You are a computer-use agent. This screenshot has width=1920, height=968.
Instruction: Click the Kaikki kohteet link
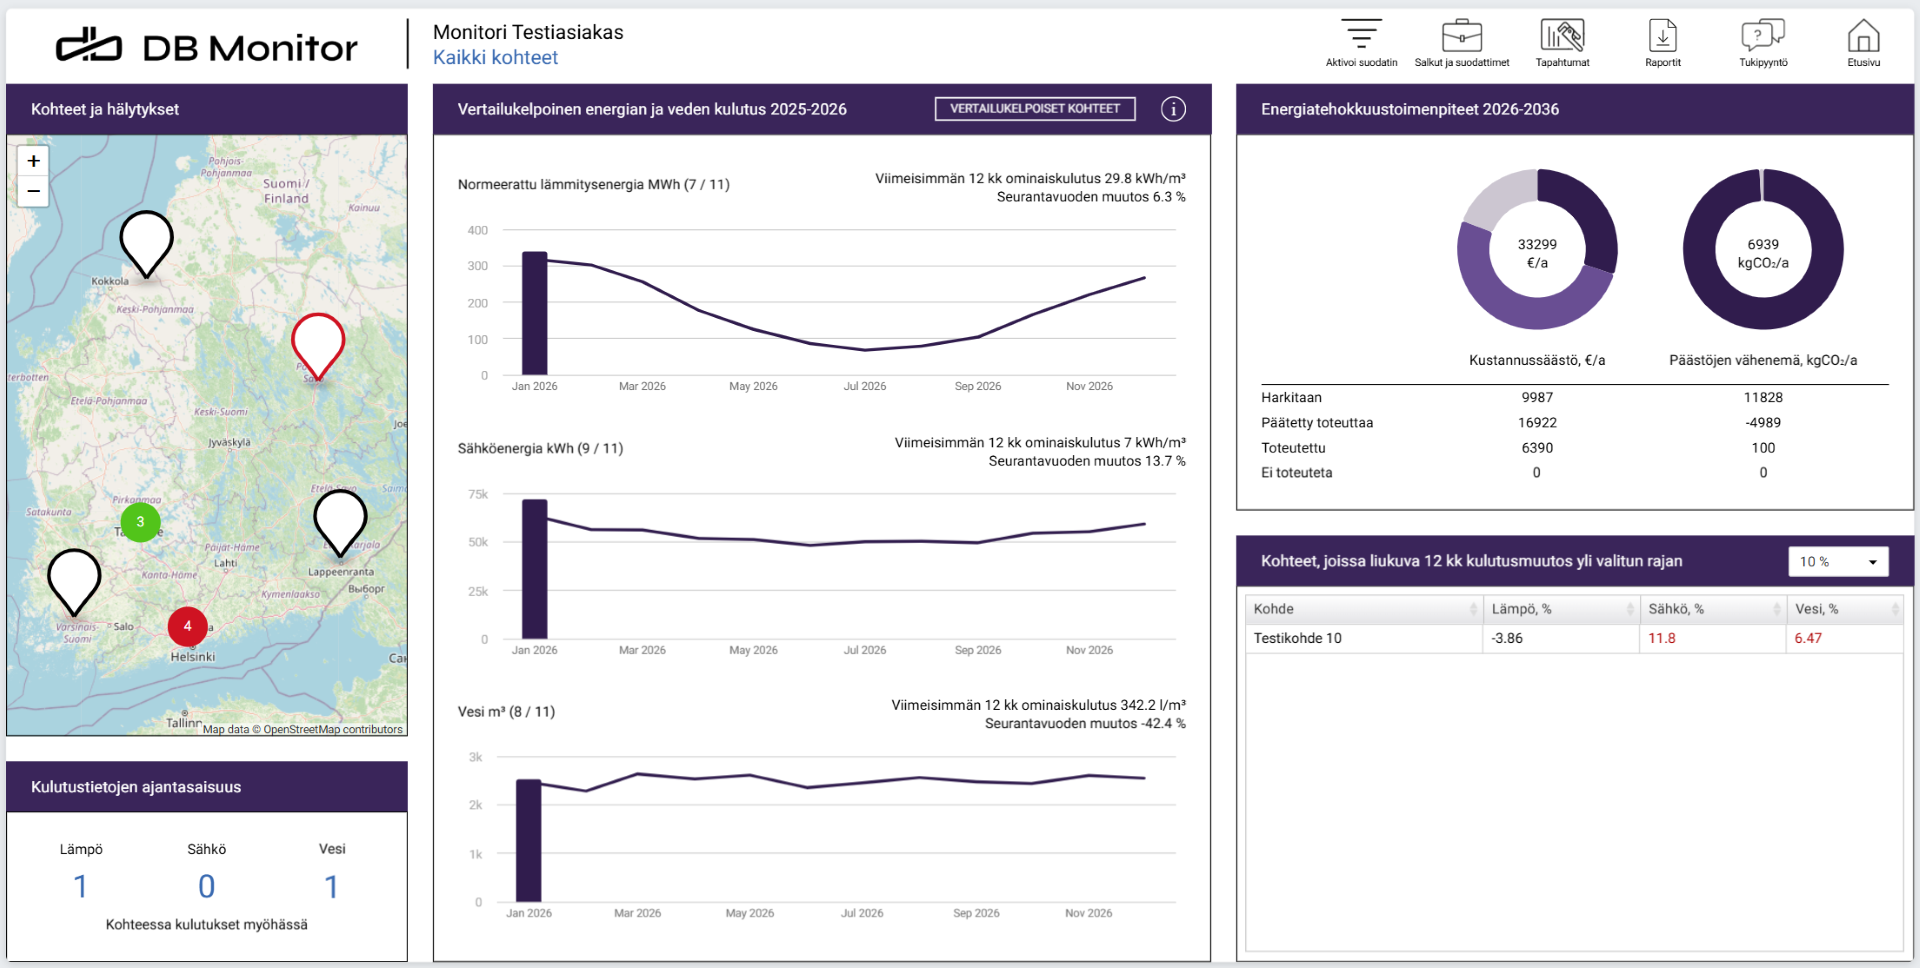495,58
